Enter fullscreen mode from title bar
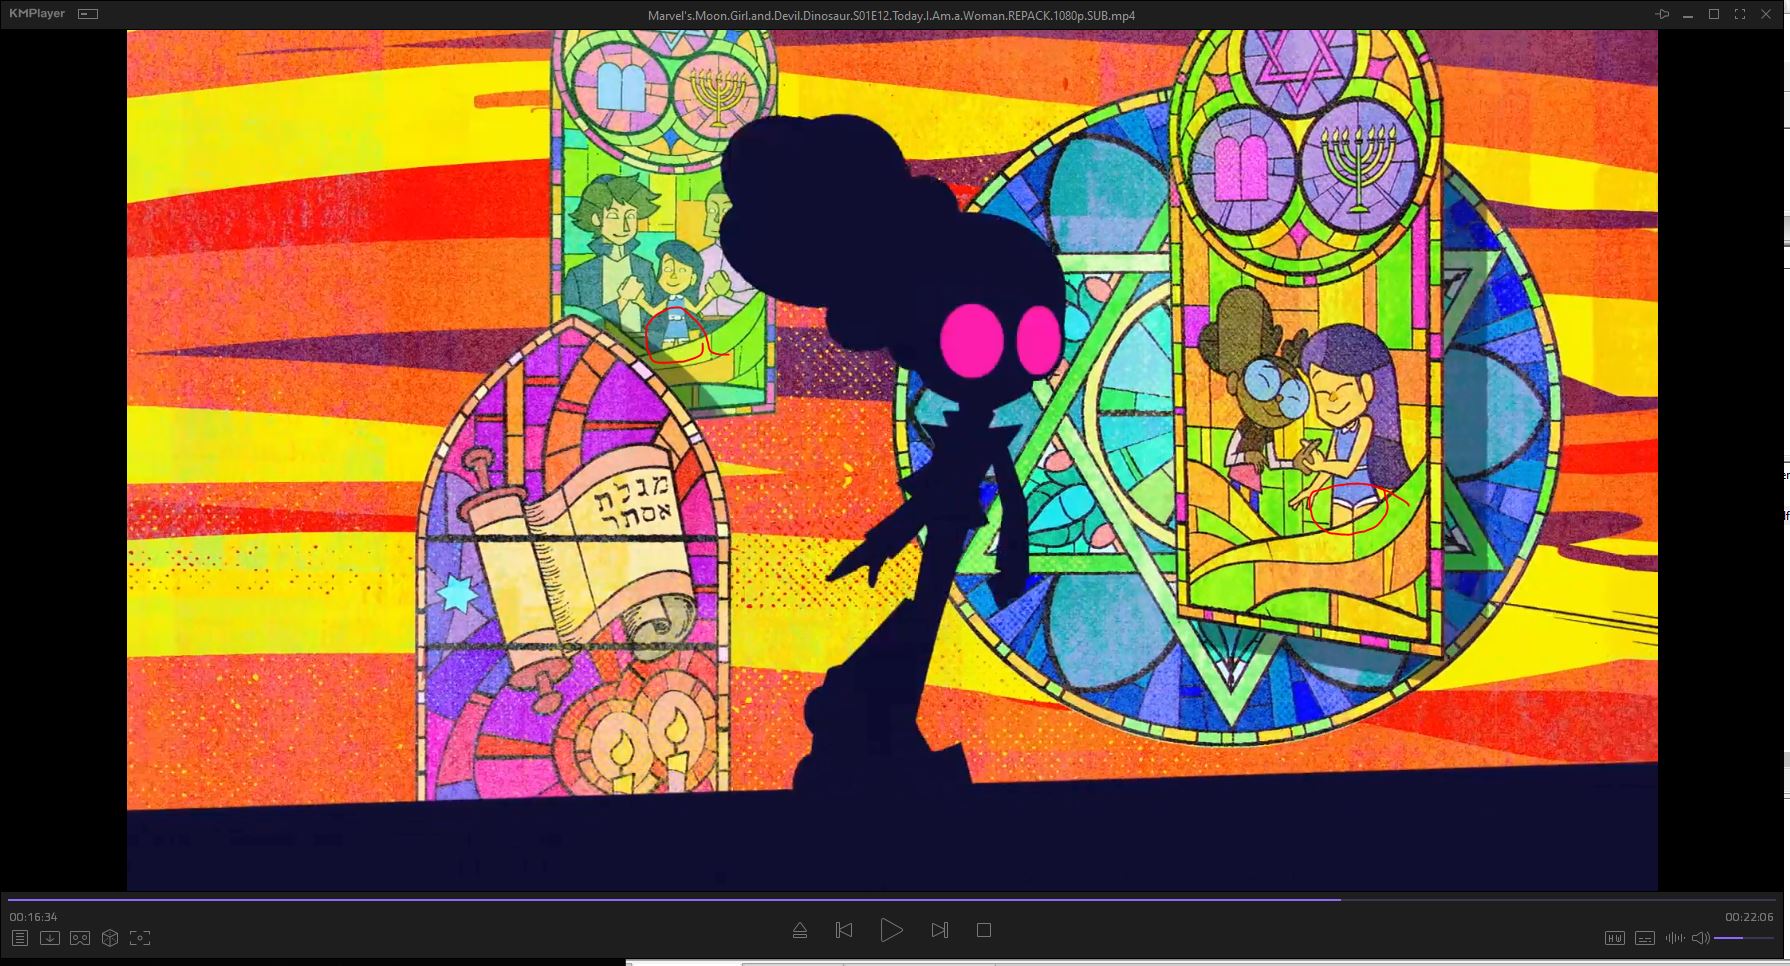 click(1740, 14)
